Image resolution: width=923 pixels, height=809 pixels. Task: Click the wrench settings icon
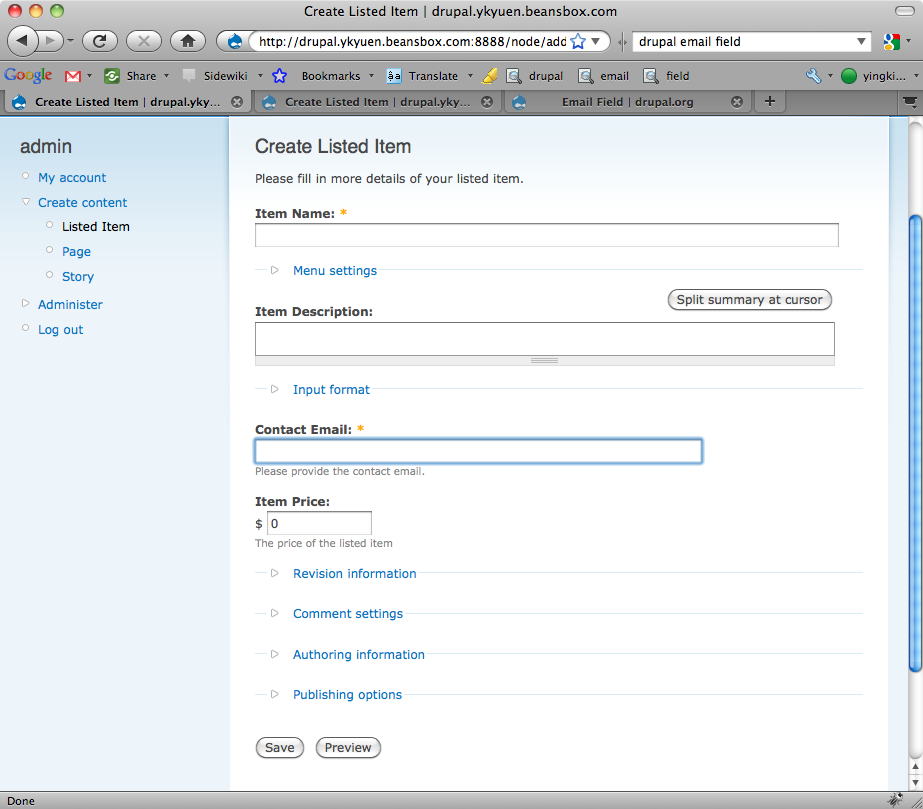coord(813,76)
